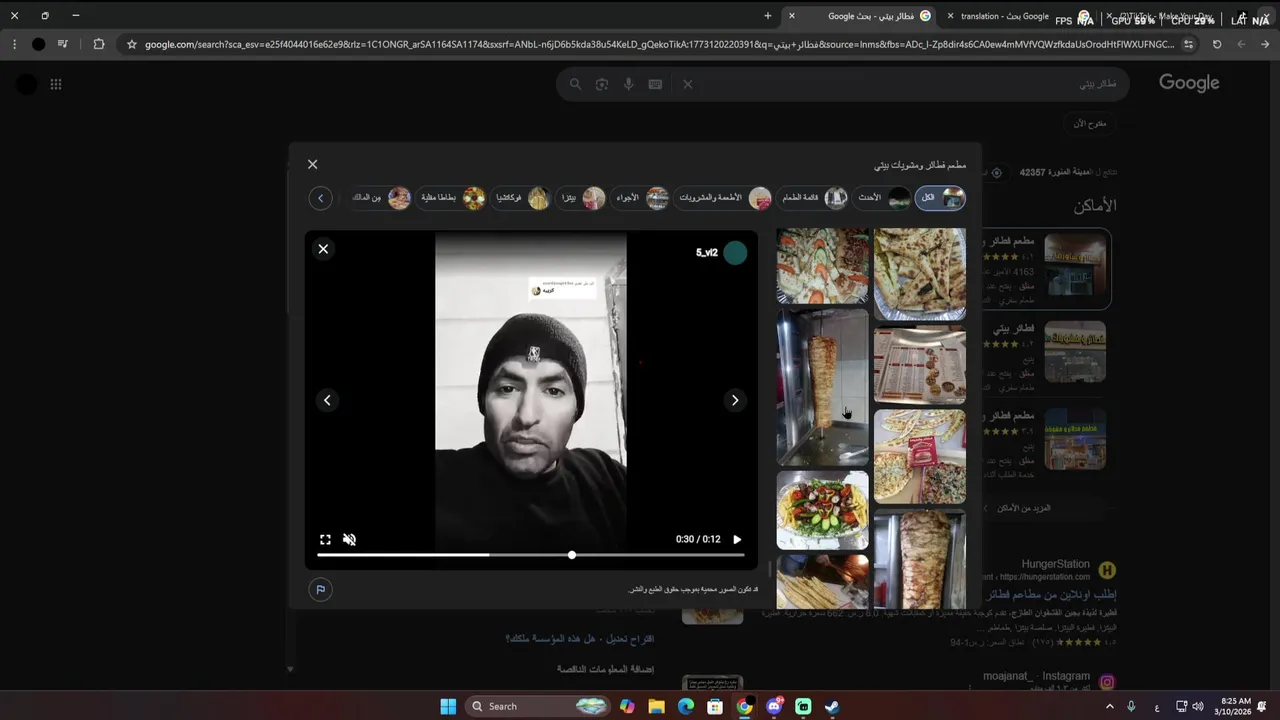Open Microsoft Store from taskbar
Viewport: 1280px width, 720px height.
(x=715, y=706)
